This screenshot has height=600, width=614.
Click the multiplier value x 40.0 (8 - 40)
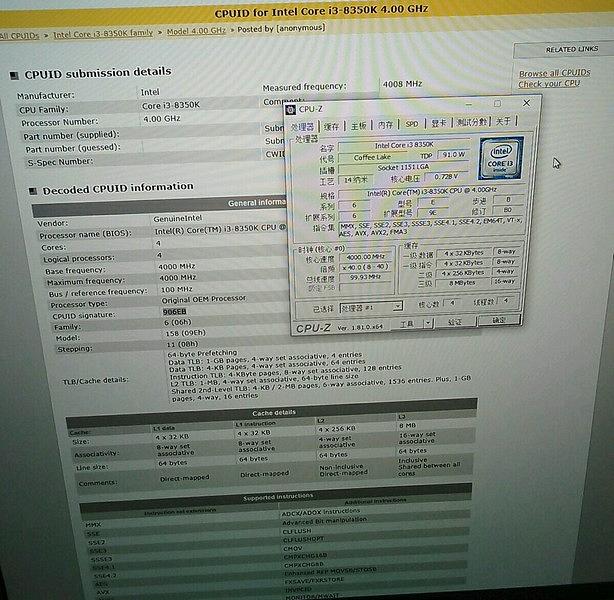click(x=365, y=267)
